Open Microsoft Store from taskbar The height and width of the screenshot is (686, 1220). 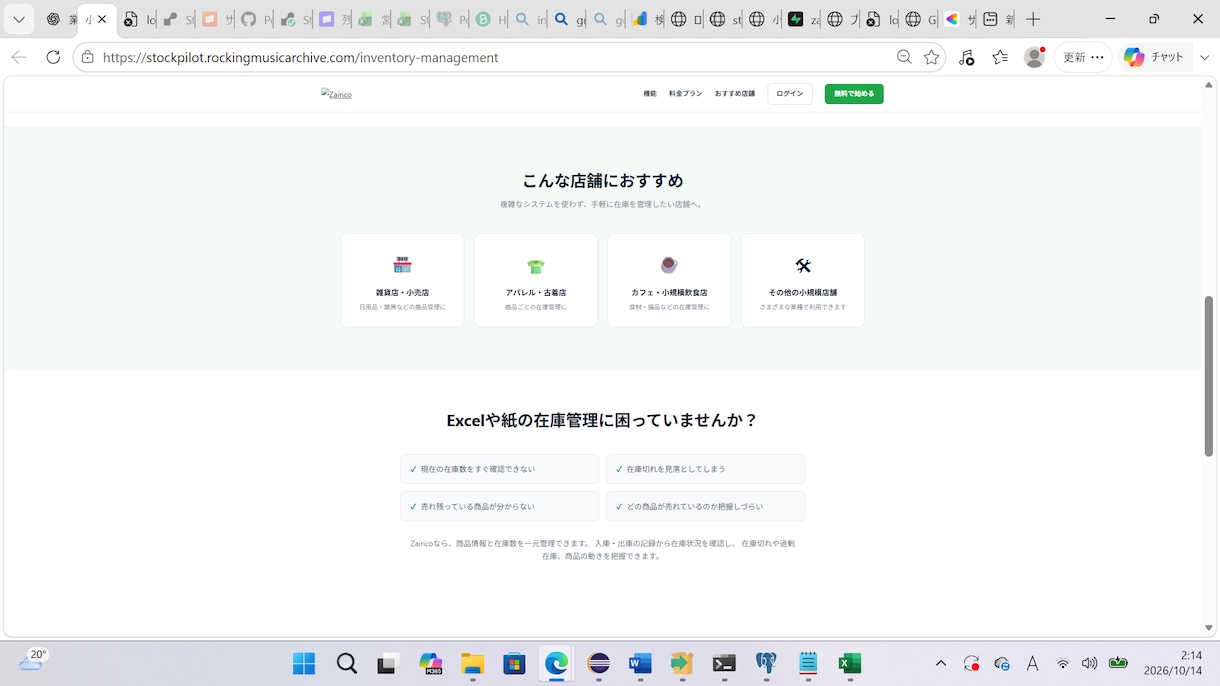514,663
